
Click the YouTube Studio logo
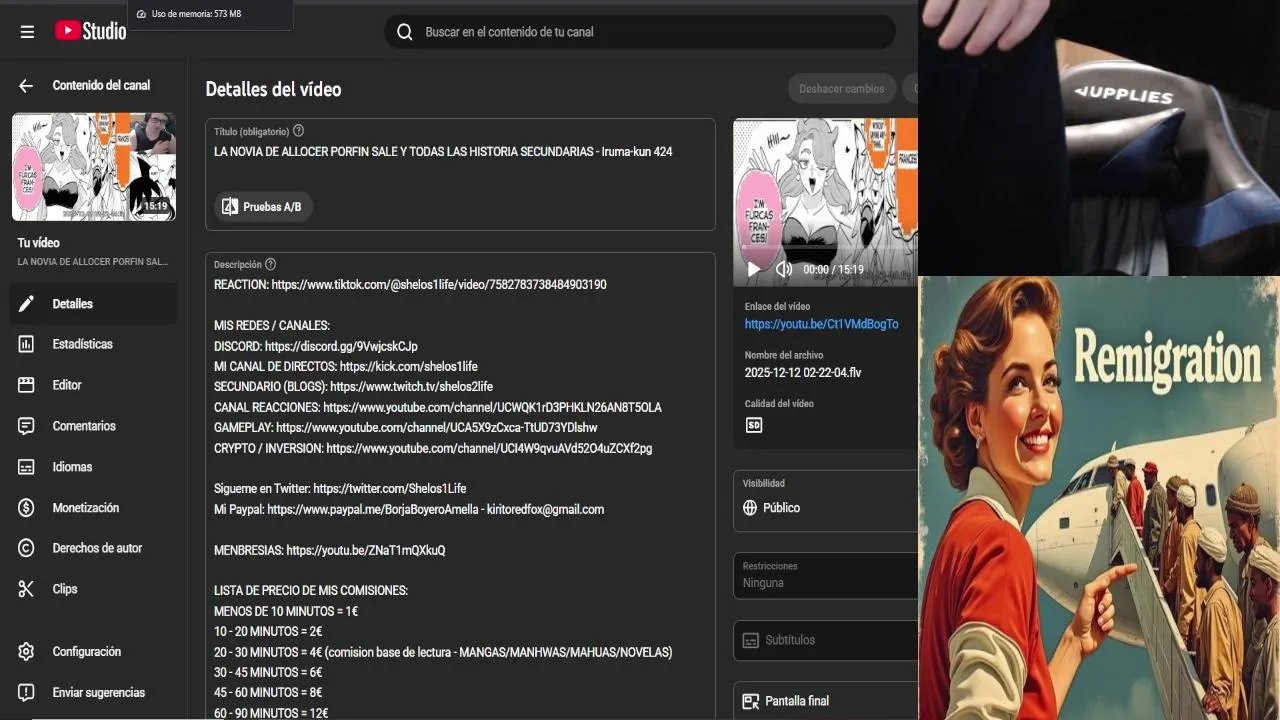tap(90, 31)
